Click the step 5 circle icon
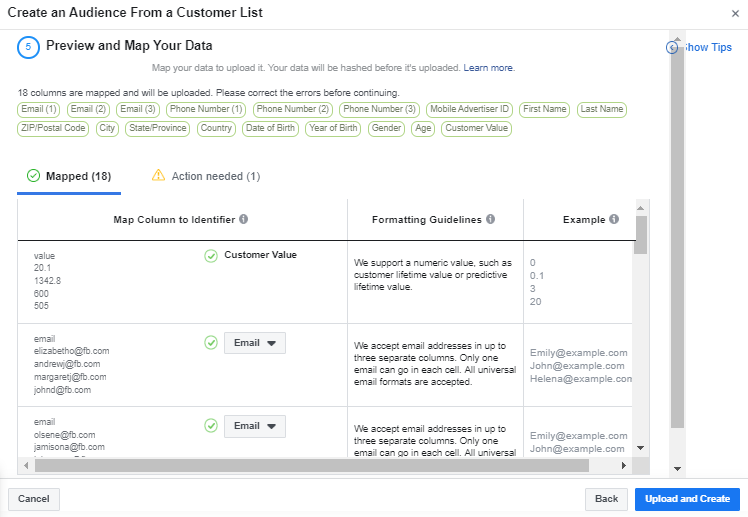Screen dimensions: 748x517 tap(29, 46)
